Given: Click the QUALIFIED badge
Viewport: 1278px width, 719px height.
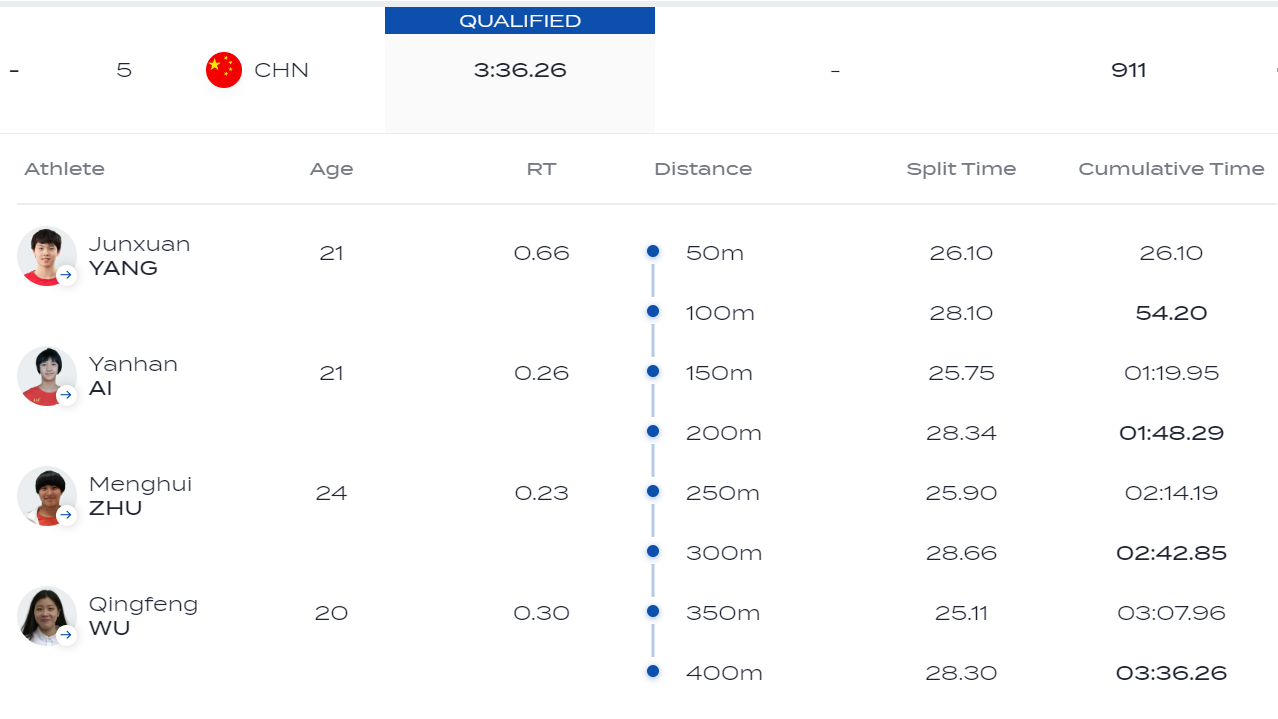Looking at the screenshot, I should pos(520,21).
